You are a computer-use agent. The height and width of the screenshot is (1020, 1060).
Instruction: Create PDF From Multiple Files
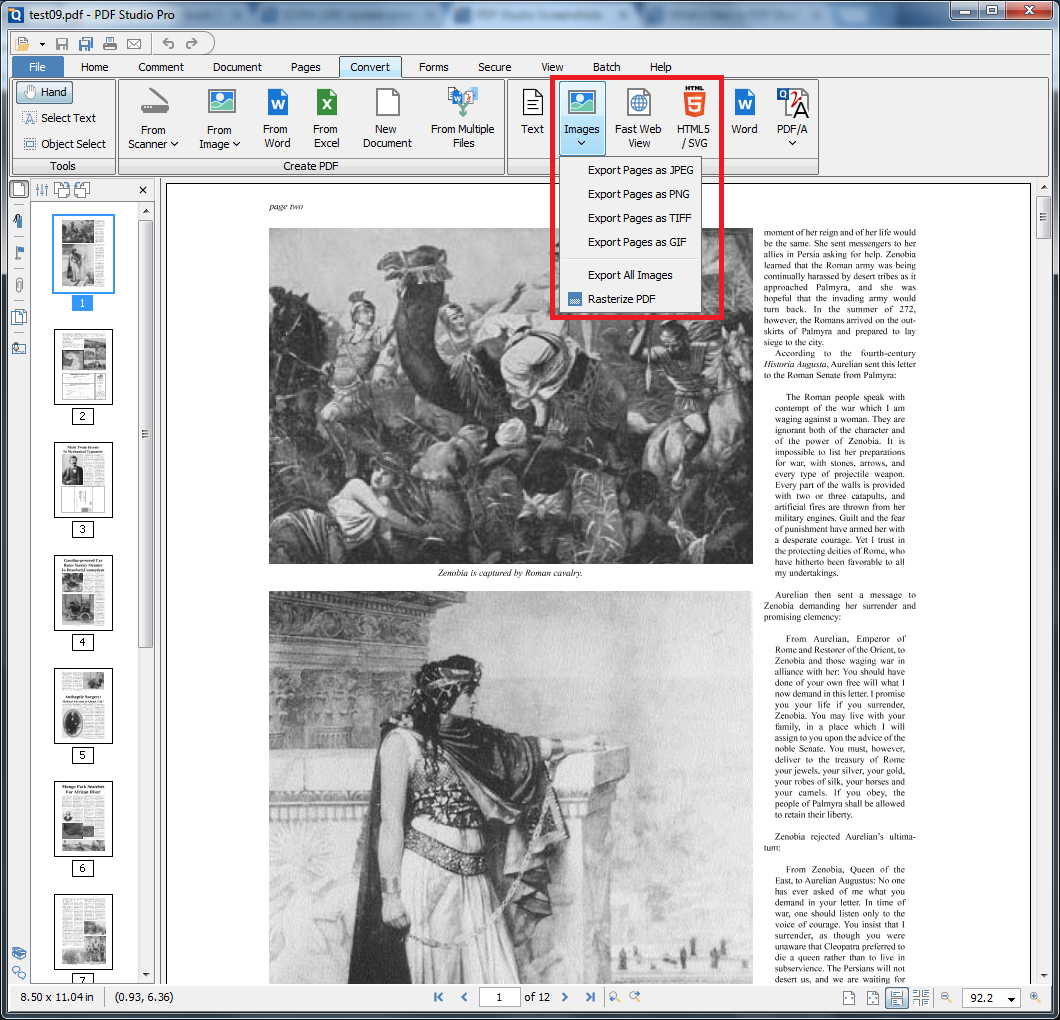click(x=463, y=118)
